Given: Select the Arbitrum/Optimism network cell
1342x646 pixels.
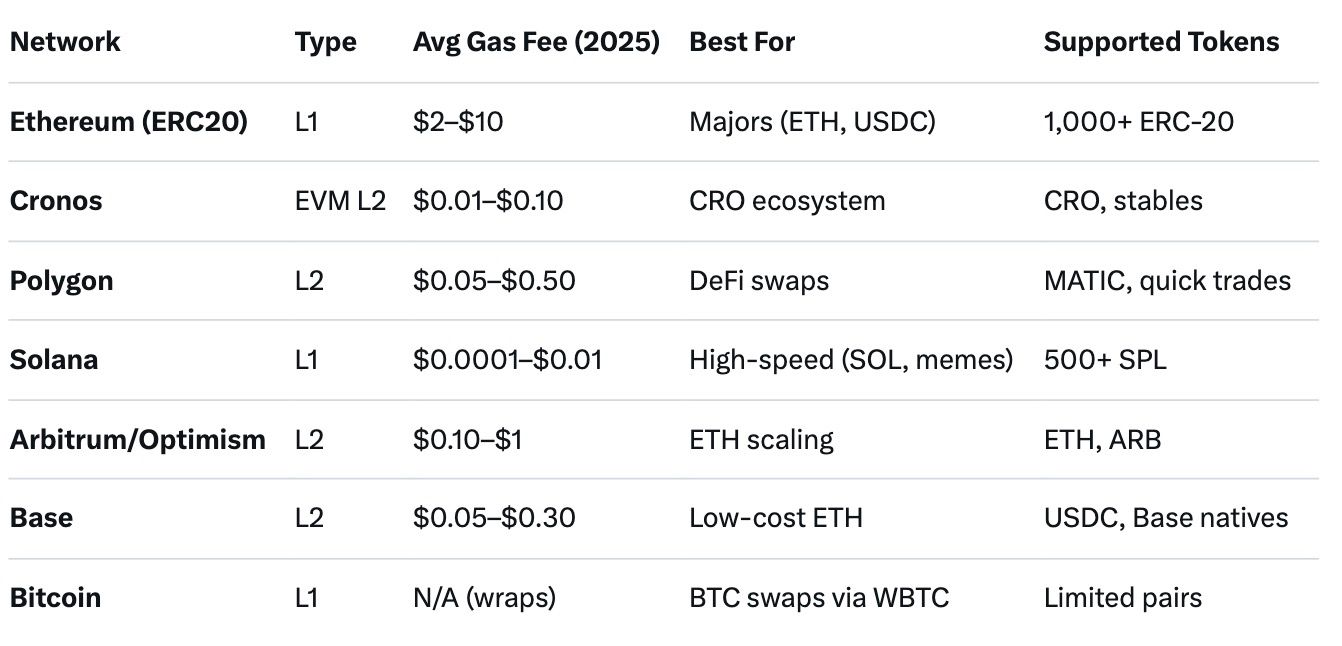Looking at the screenshot, I should click(x=138, y=439).
